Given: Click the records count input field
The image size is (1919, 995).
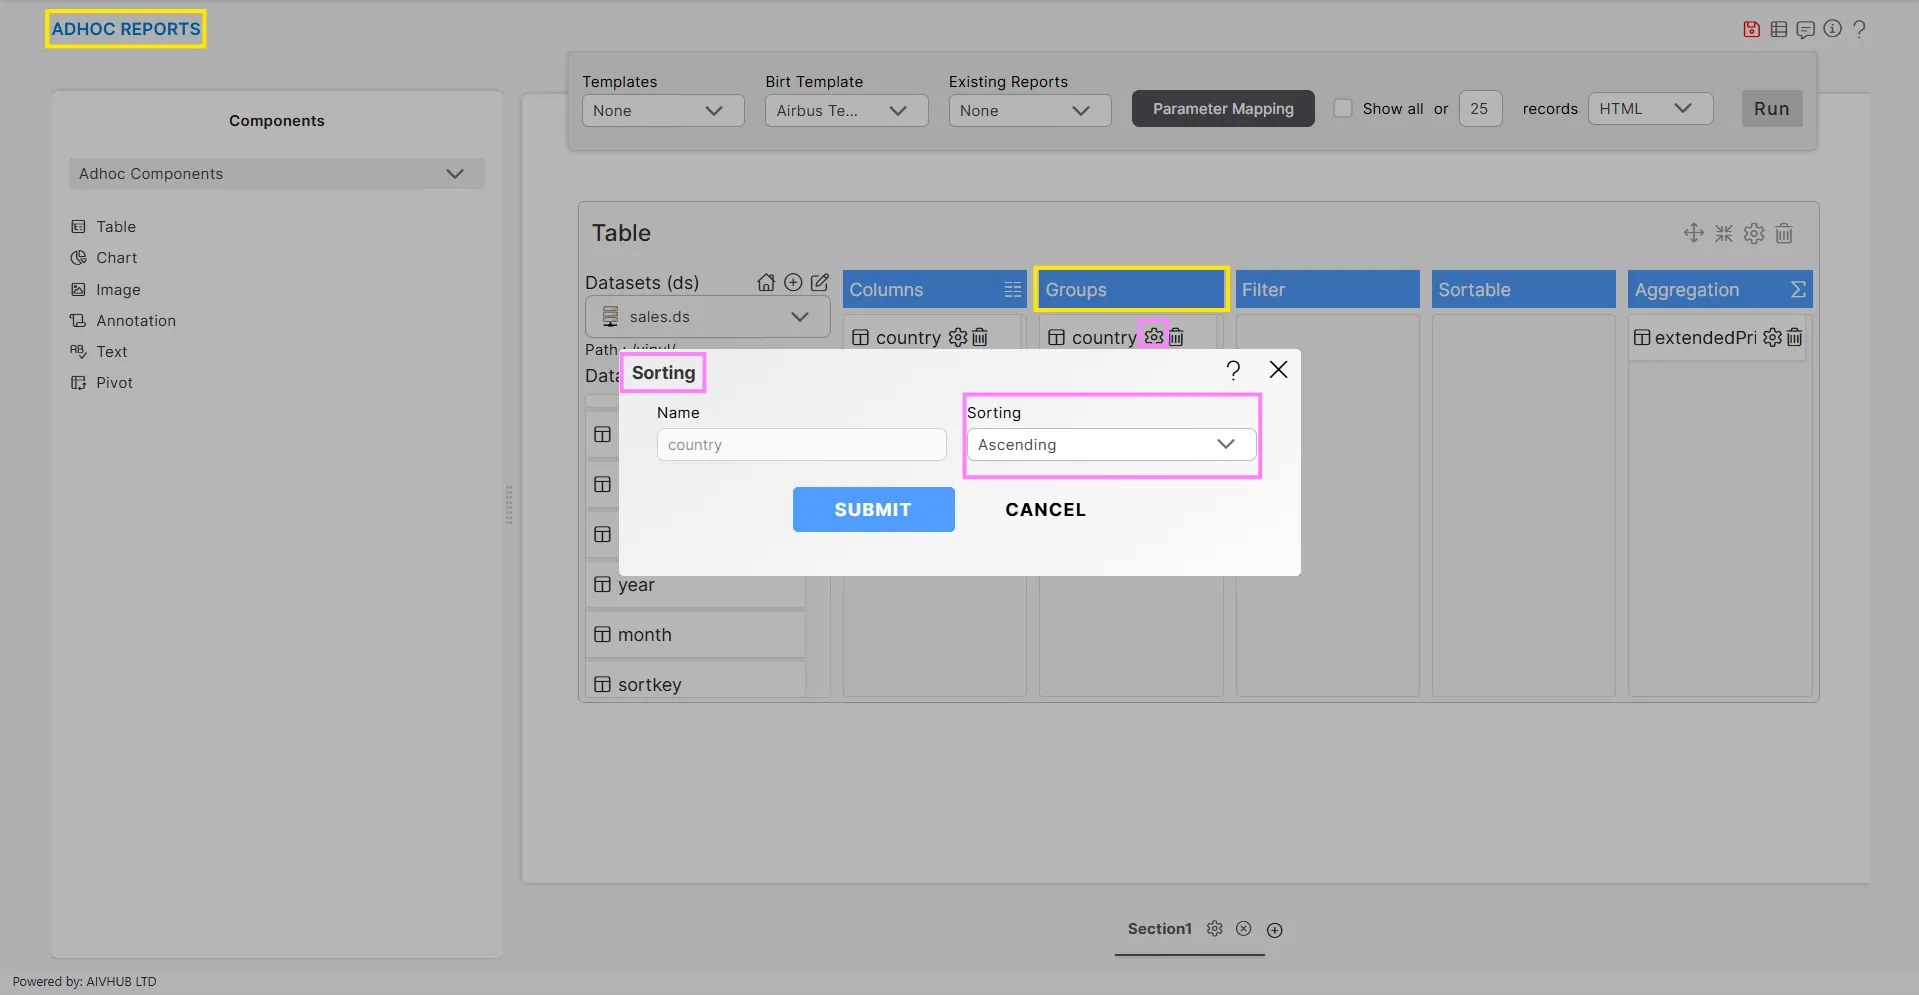Looking at the screenshot, I should pos(1479,109).
